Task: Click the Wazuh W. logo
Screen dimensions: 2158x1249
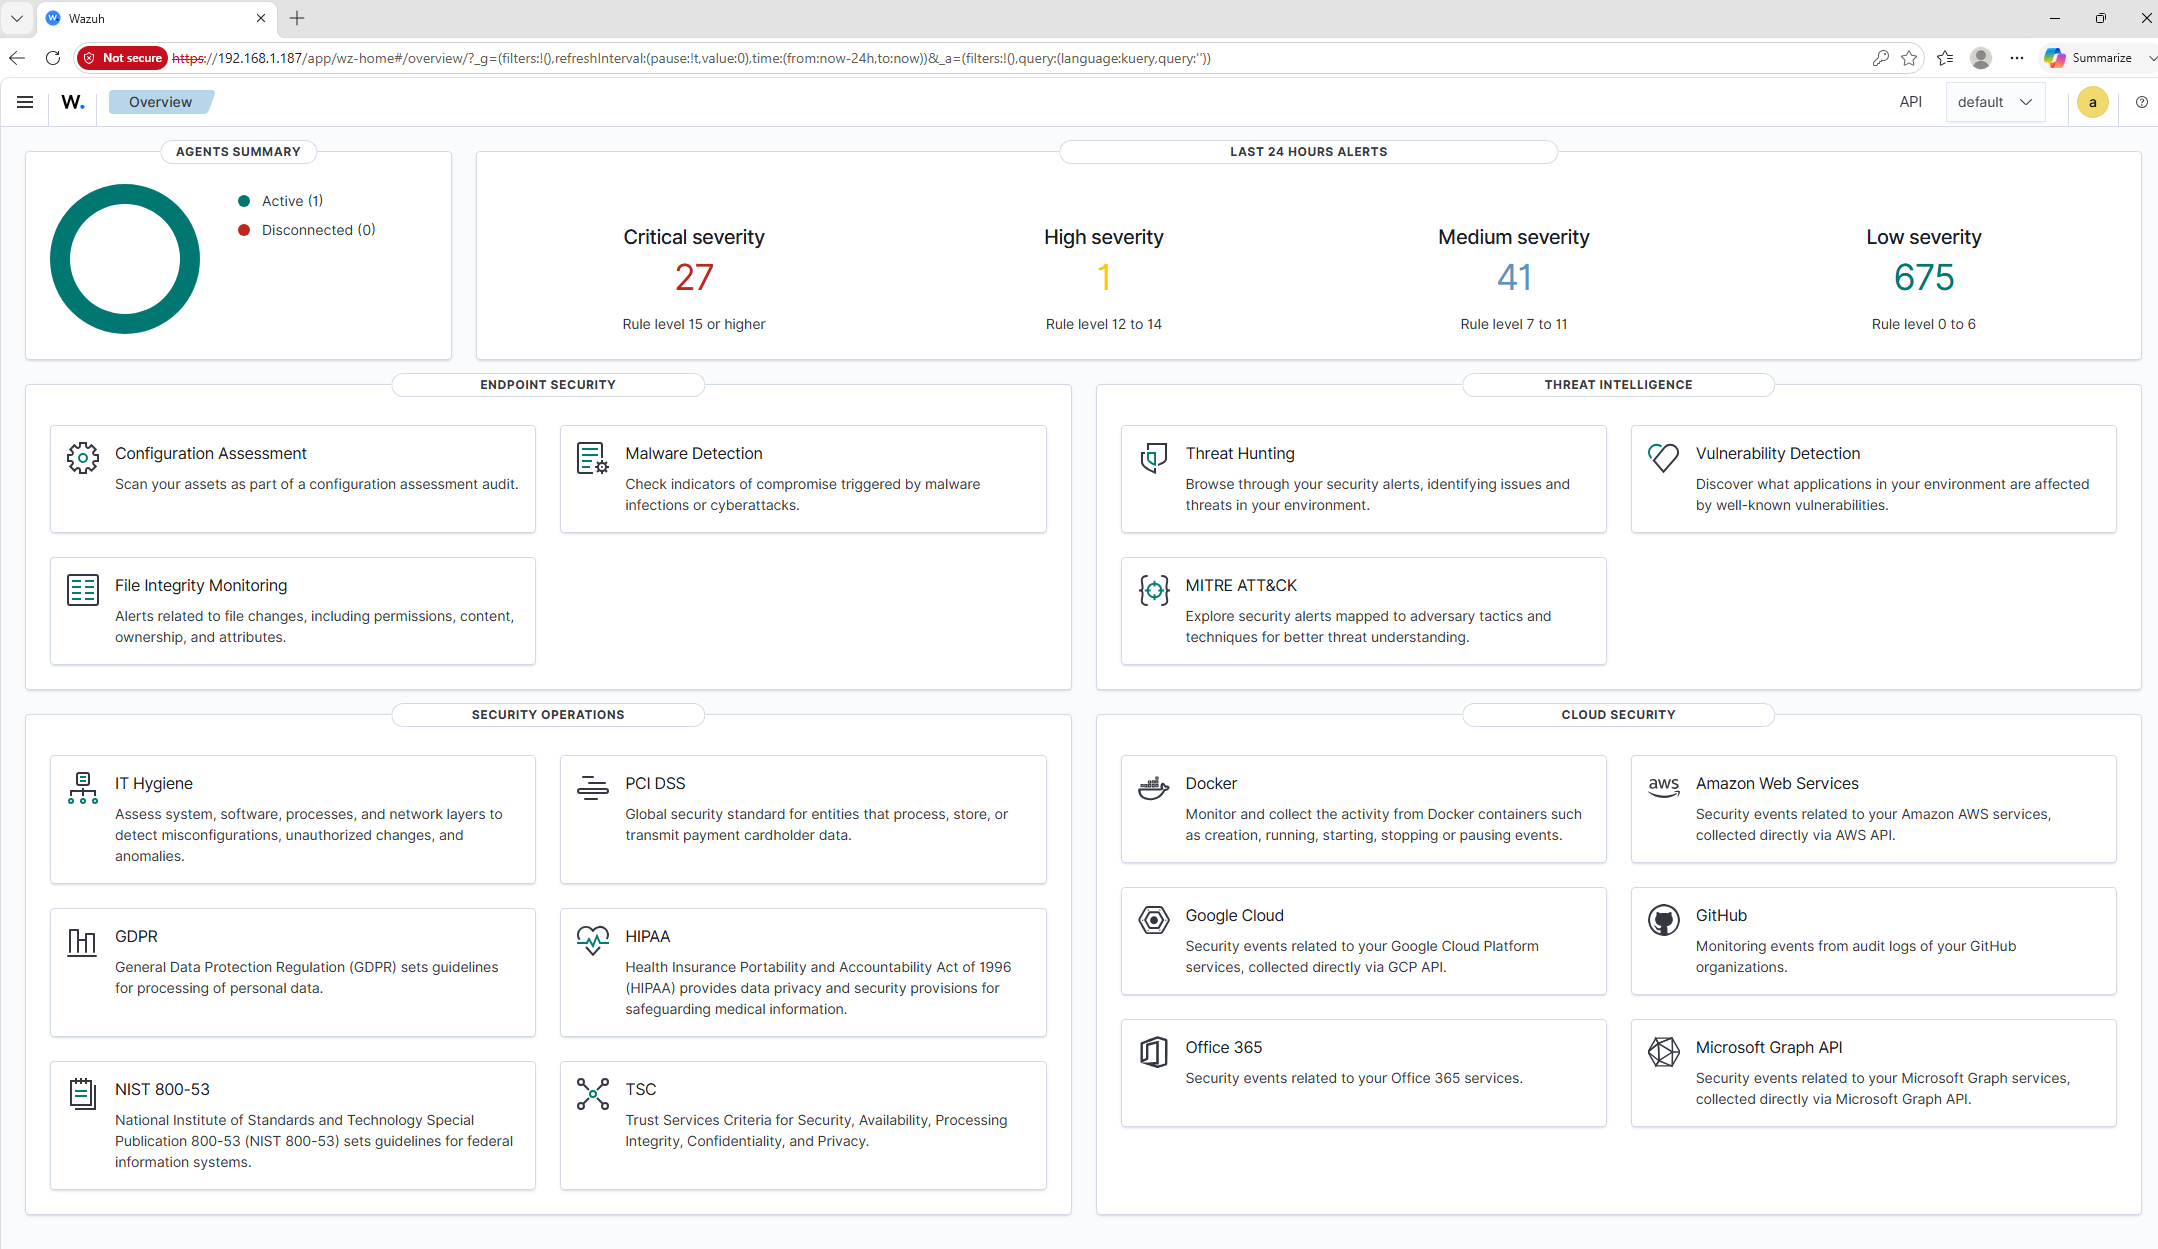Action: pyautogui.click(x=73, y=102)
